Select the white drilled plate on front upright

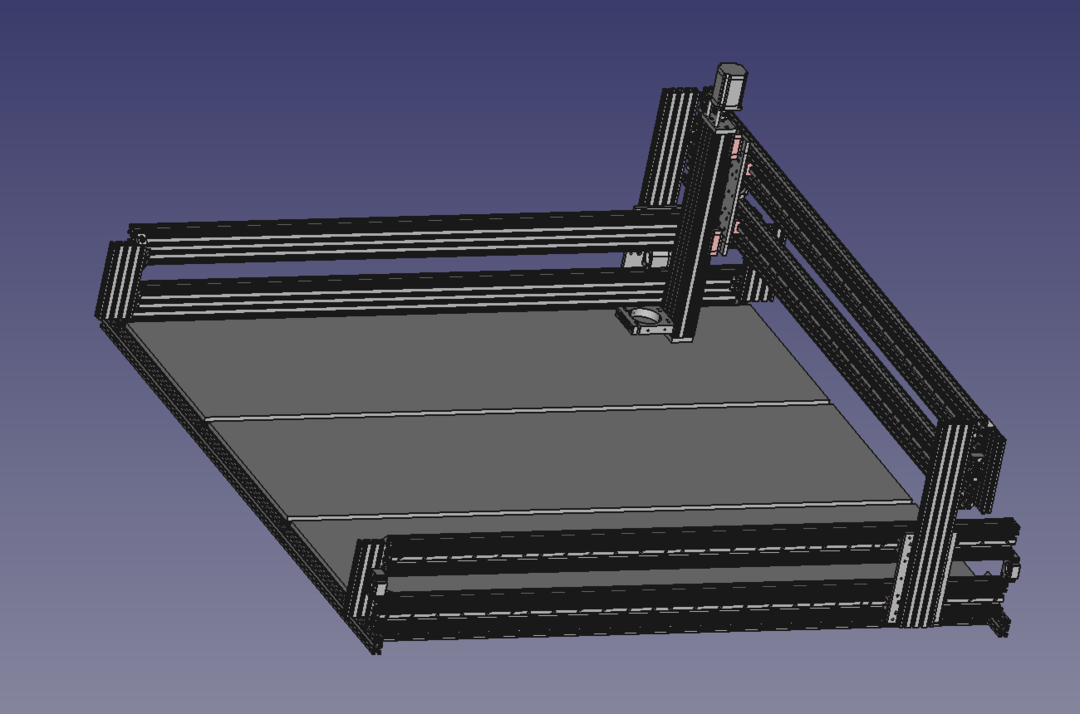point(906,580)
